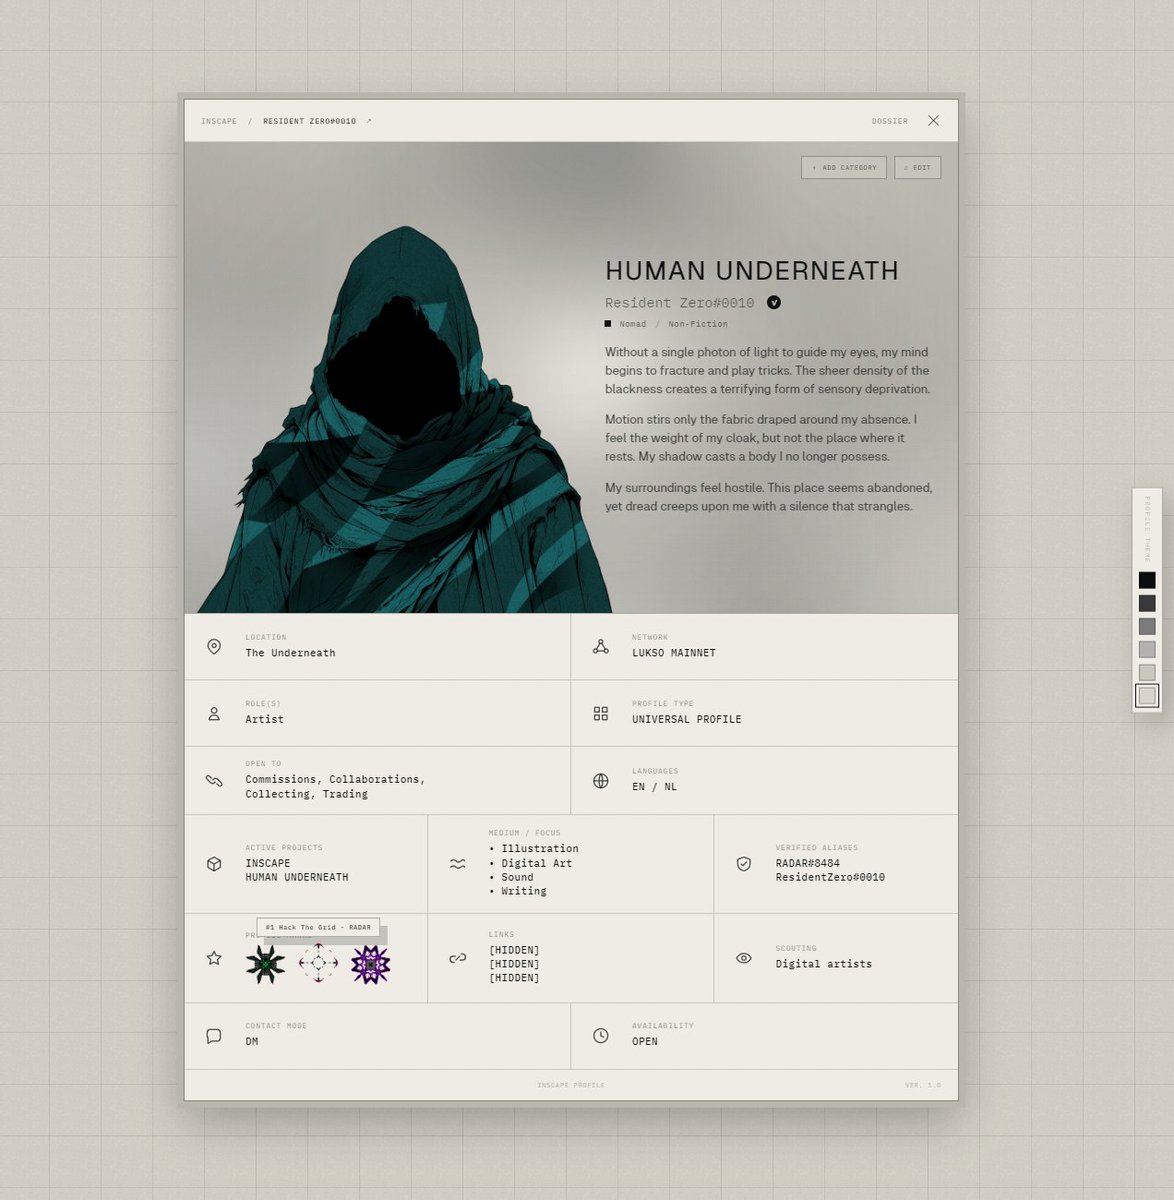Click the RESIDENT ZERO#0010 breadcrumb
The height and width of the screenshot is (1200, 1174).
pyautogui.click(x=310, y=121)
